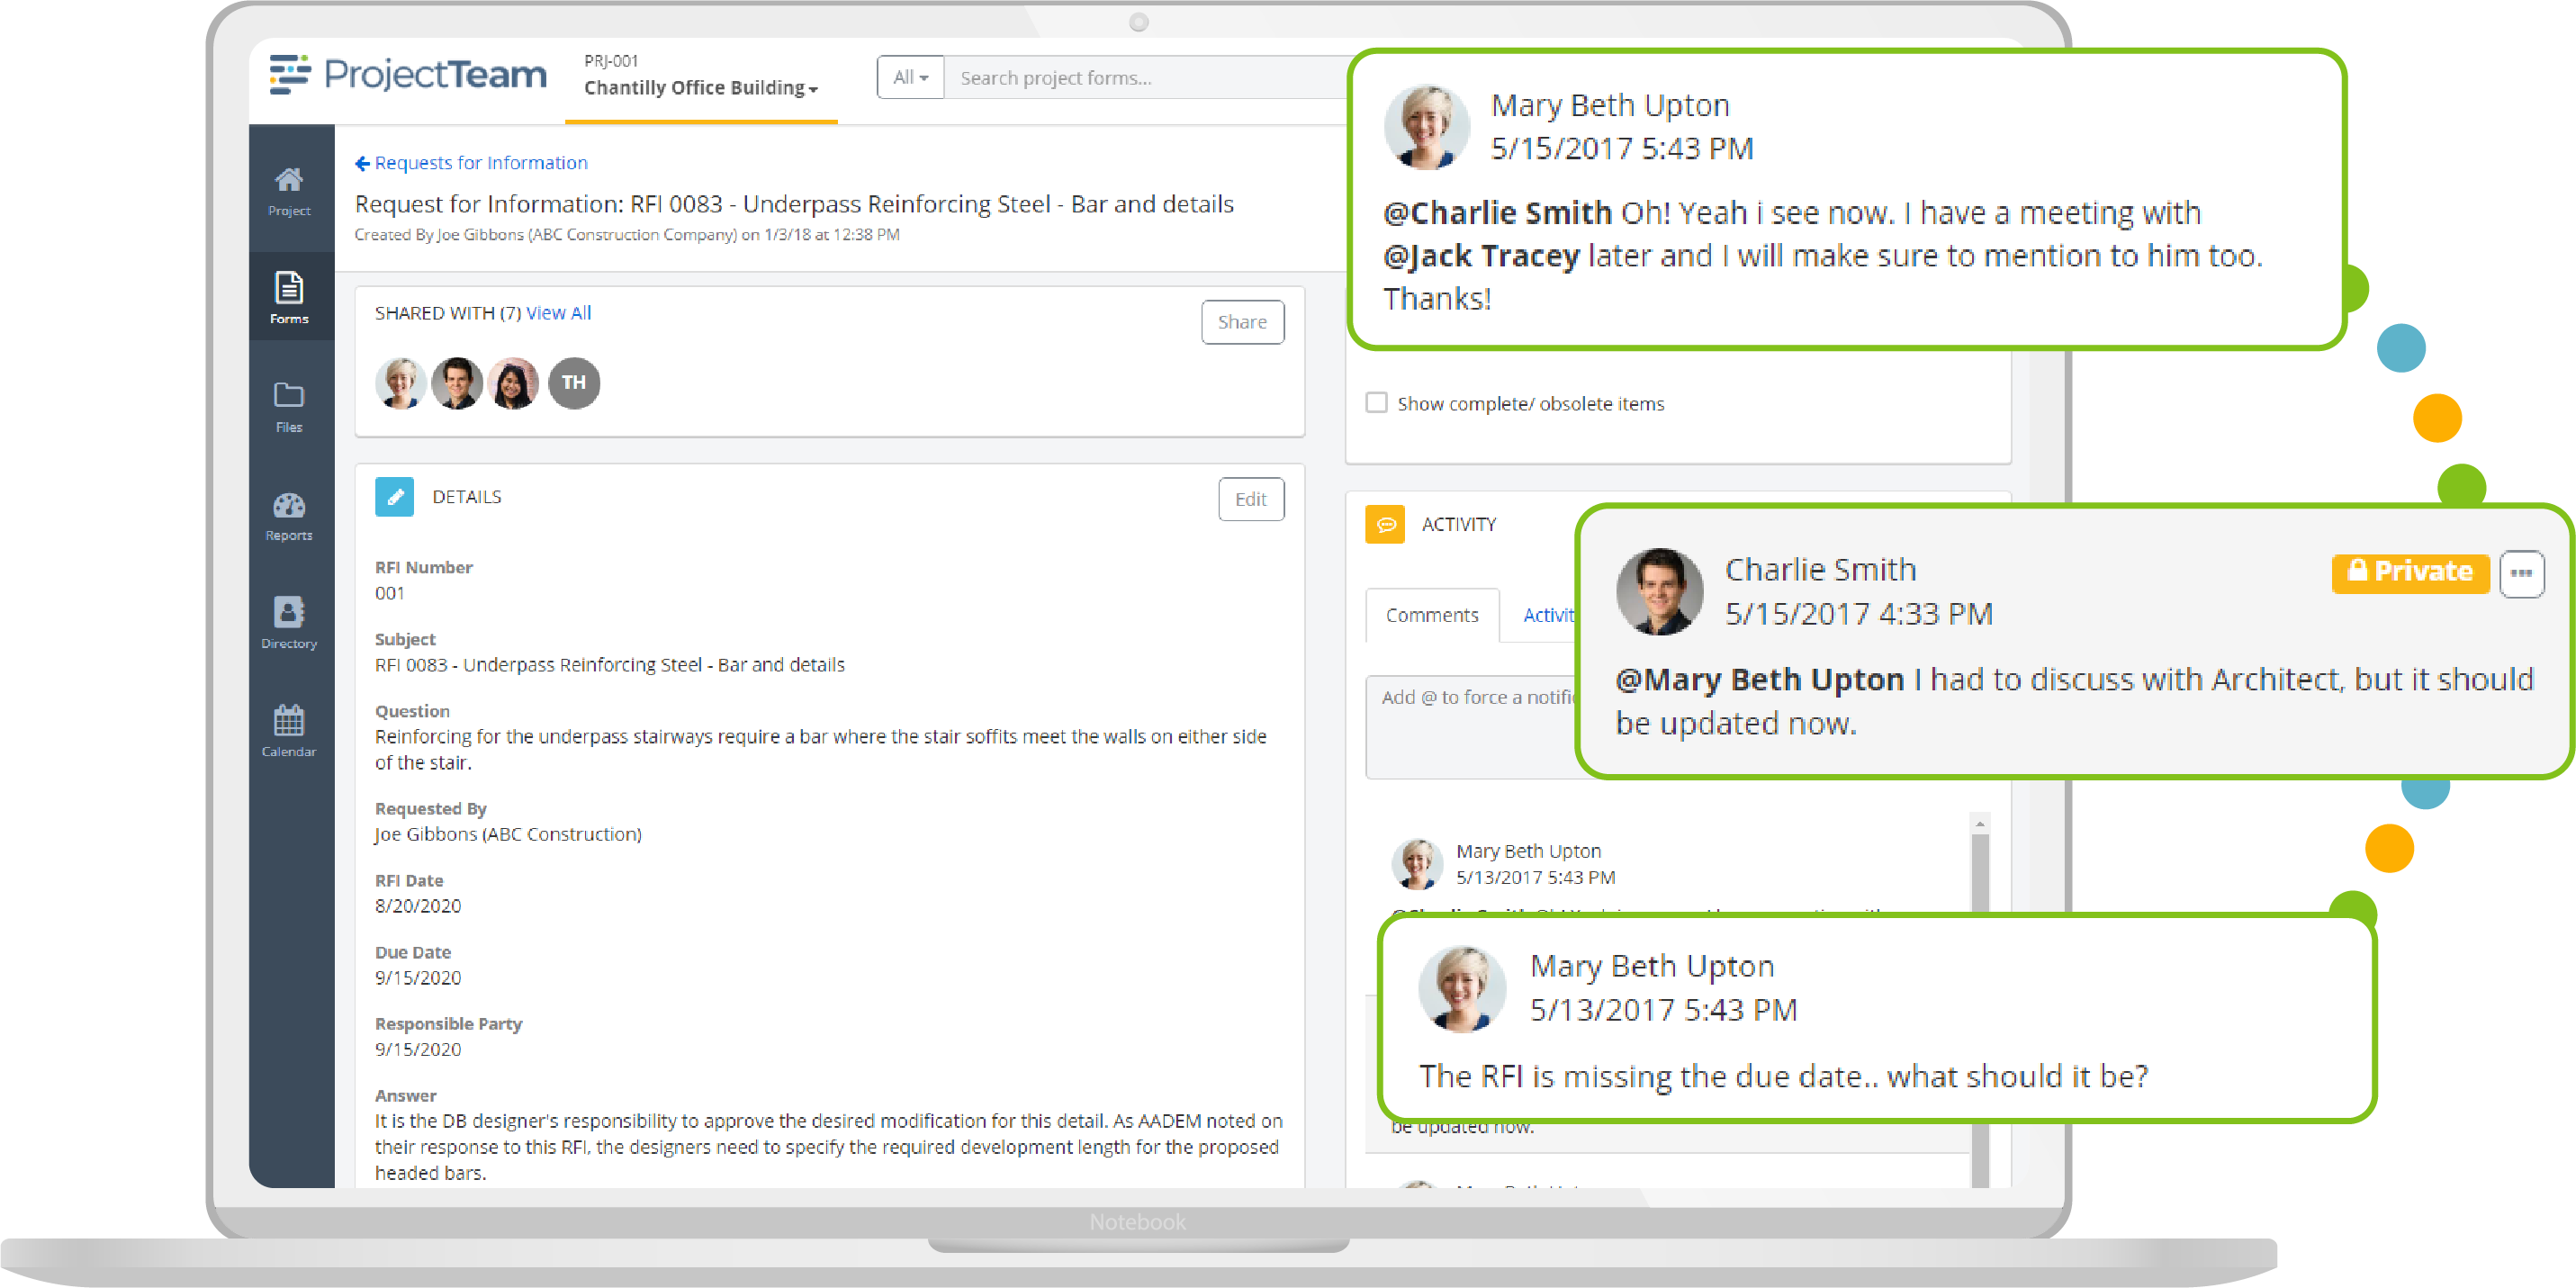The image size is (2576, 1288).
Task: Click the @Jack Tracey mention
Action: click(1481, 255)
